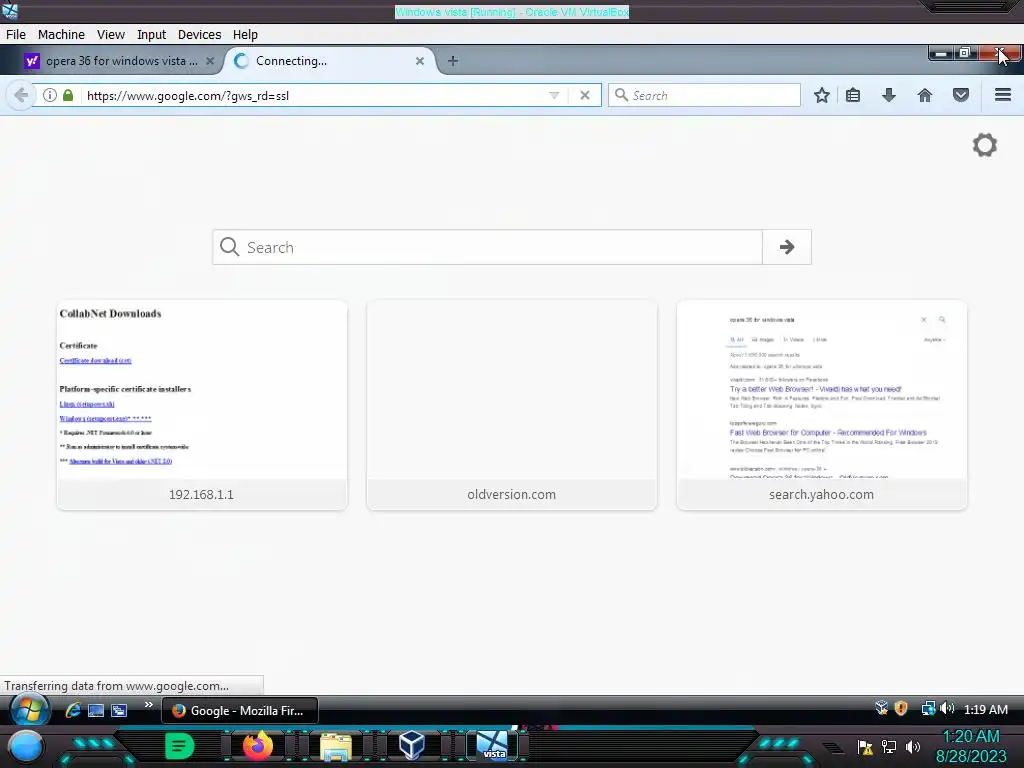This screenshot has width=1024, height=768.
Task: Close the Yahoo opera 36 tab
Action: coord(210,61)
